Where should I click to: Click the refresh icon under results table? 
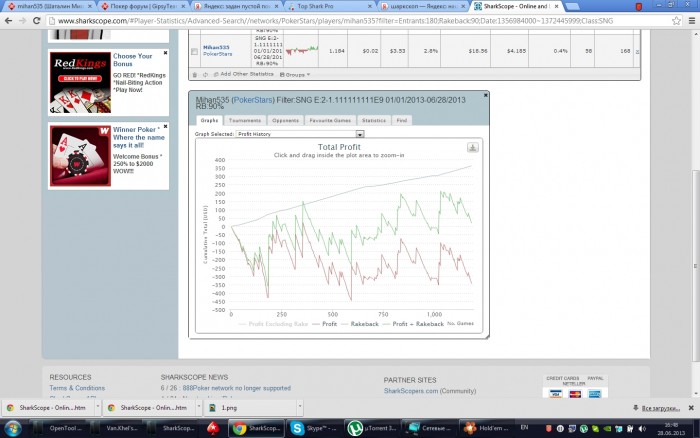(x=205, y=75)
